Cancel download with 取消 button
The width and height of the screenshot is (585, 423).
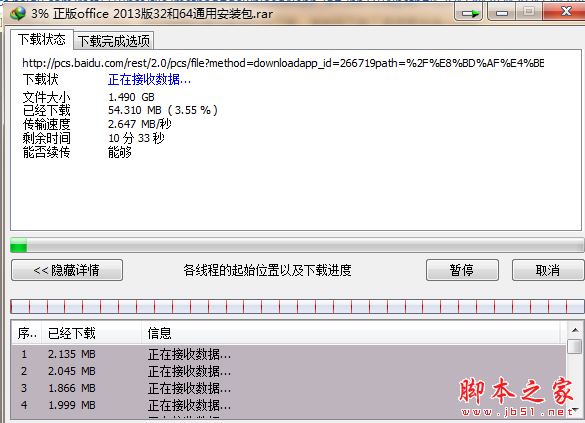click(x=548, y=270)
